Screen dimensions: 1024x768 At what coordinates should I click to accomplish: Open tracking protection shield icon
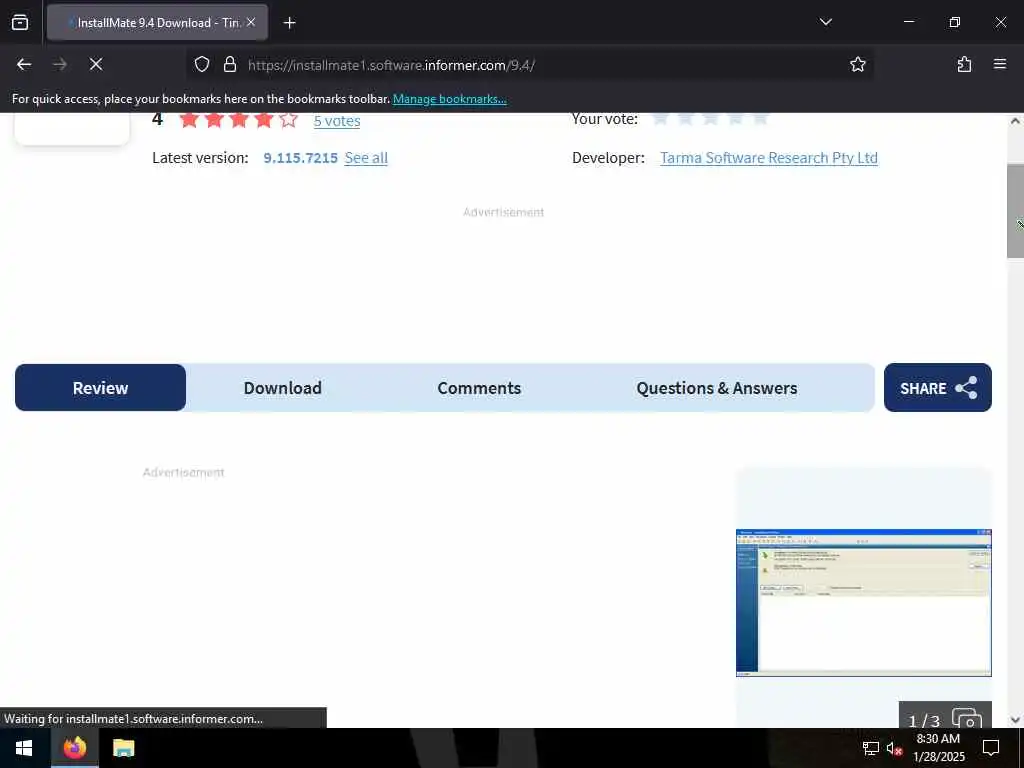point(202,64)
